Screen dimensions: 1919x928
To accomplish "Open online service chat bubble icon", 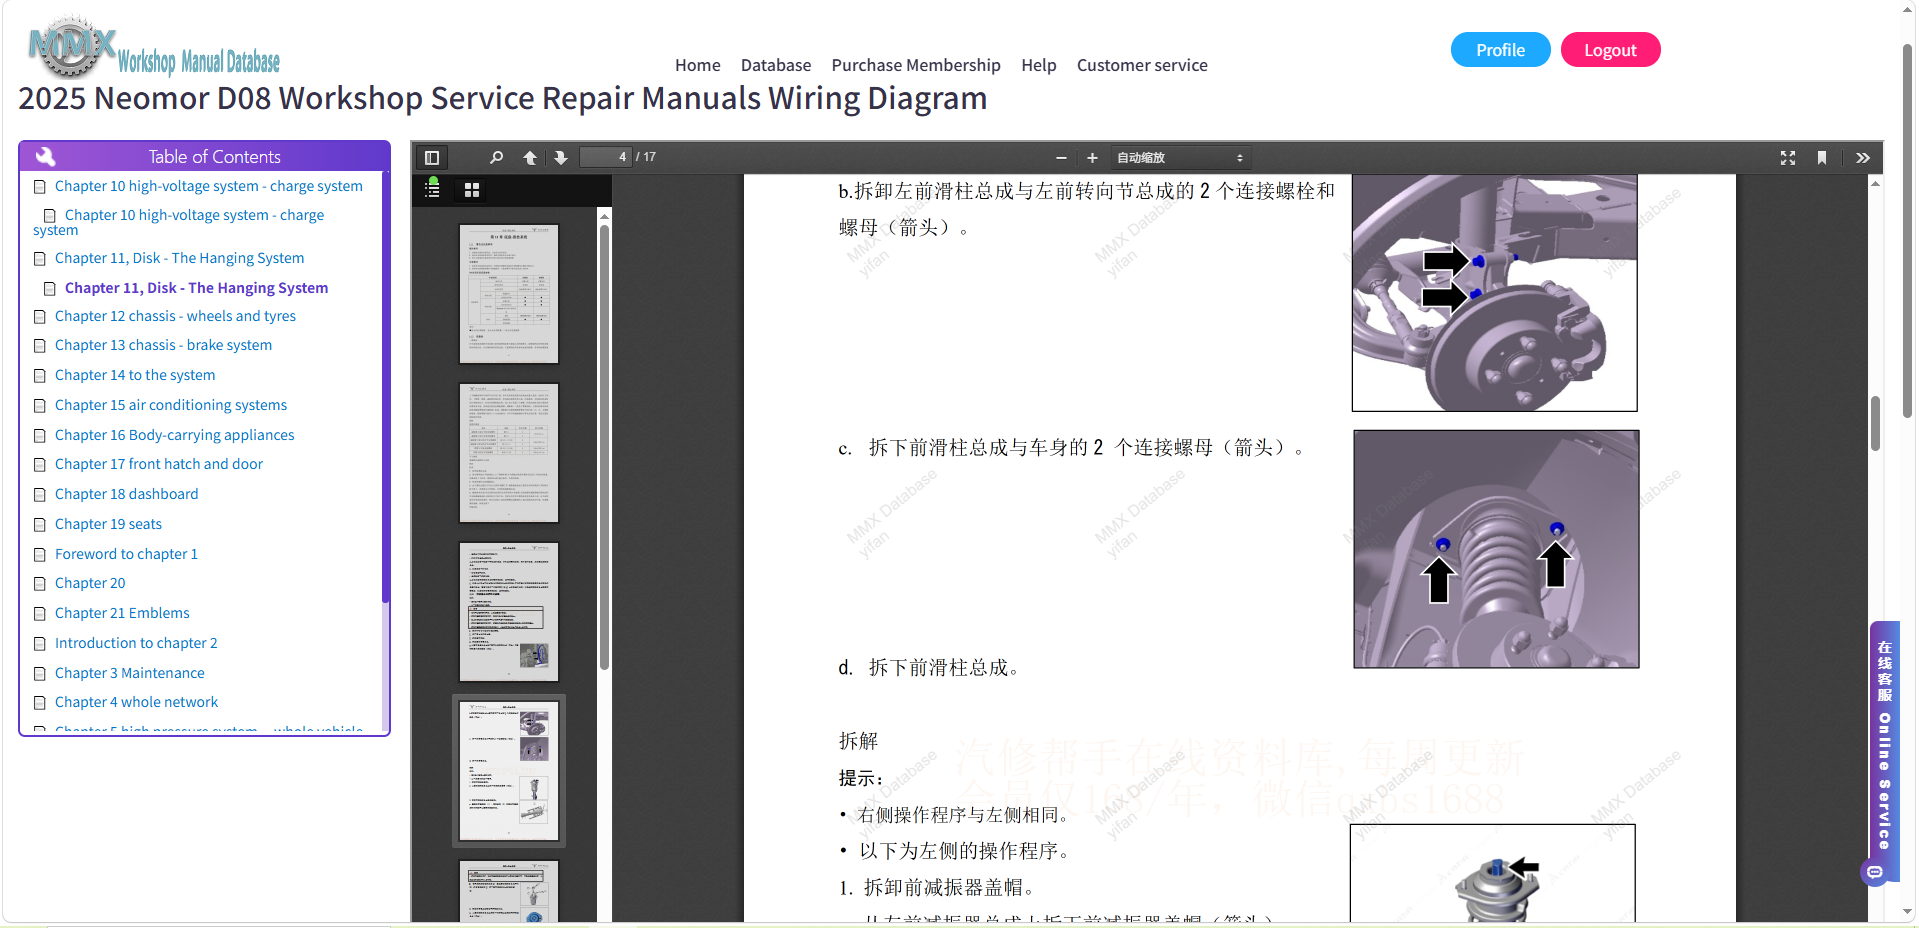I will point(1875,872).
